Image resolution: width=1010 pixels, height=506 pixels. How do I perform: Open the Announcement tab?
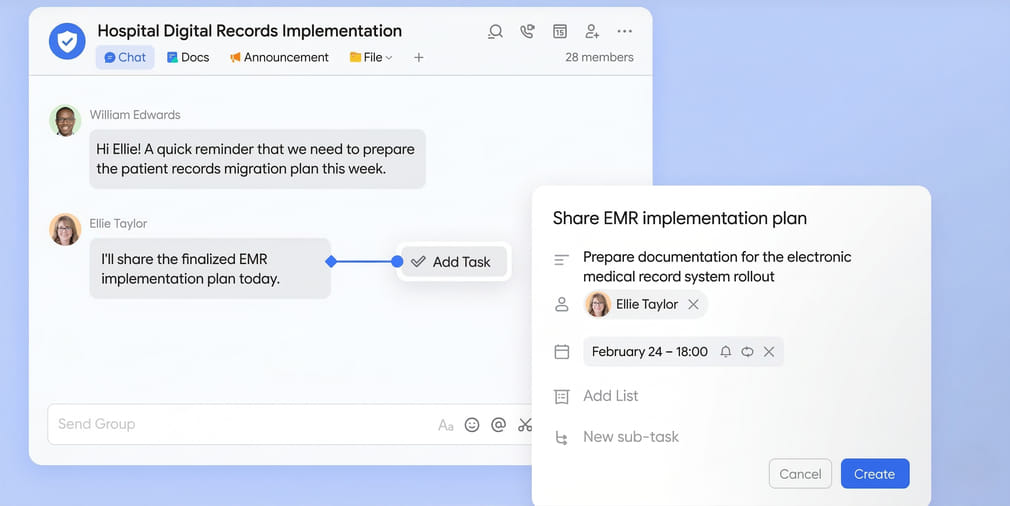279,58
